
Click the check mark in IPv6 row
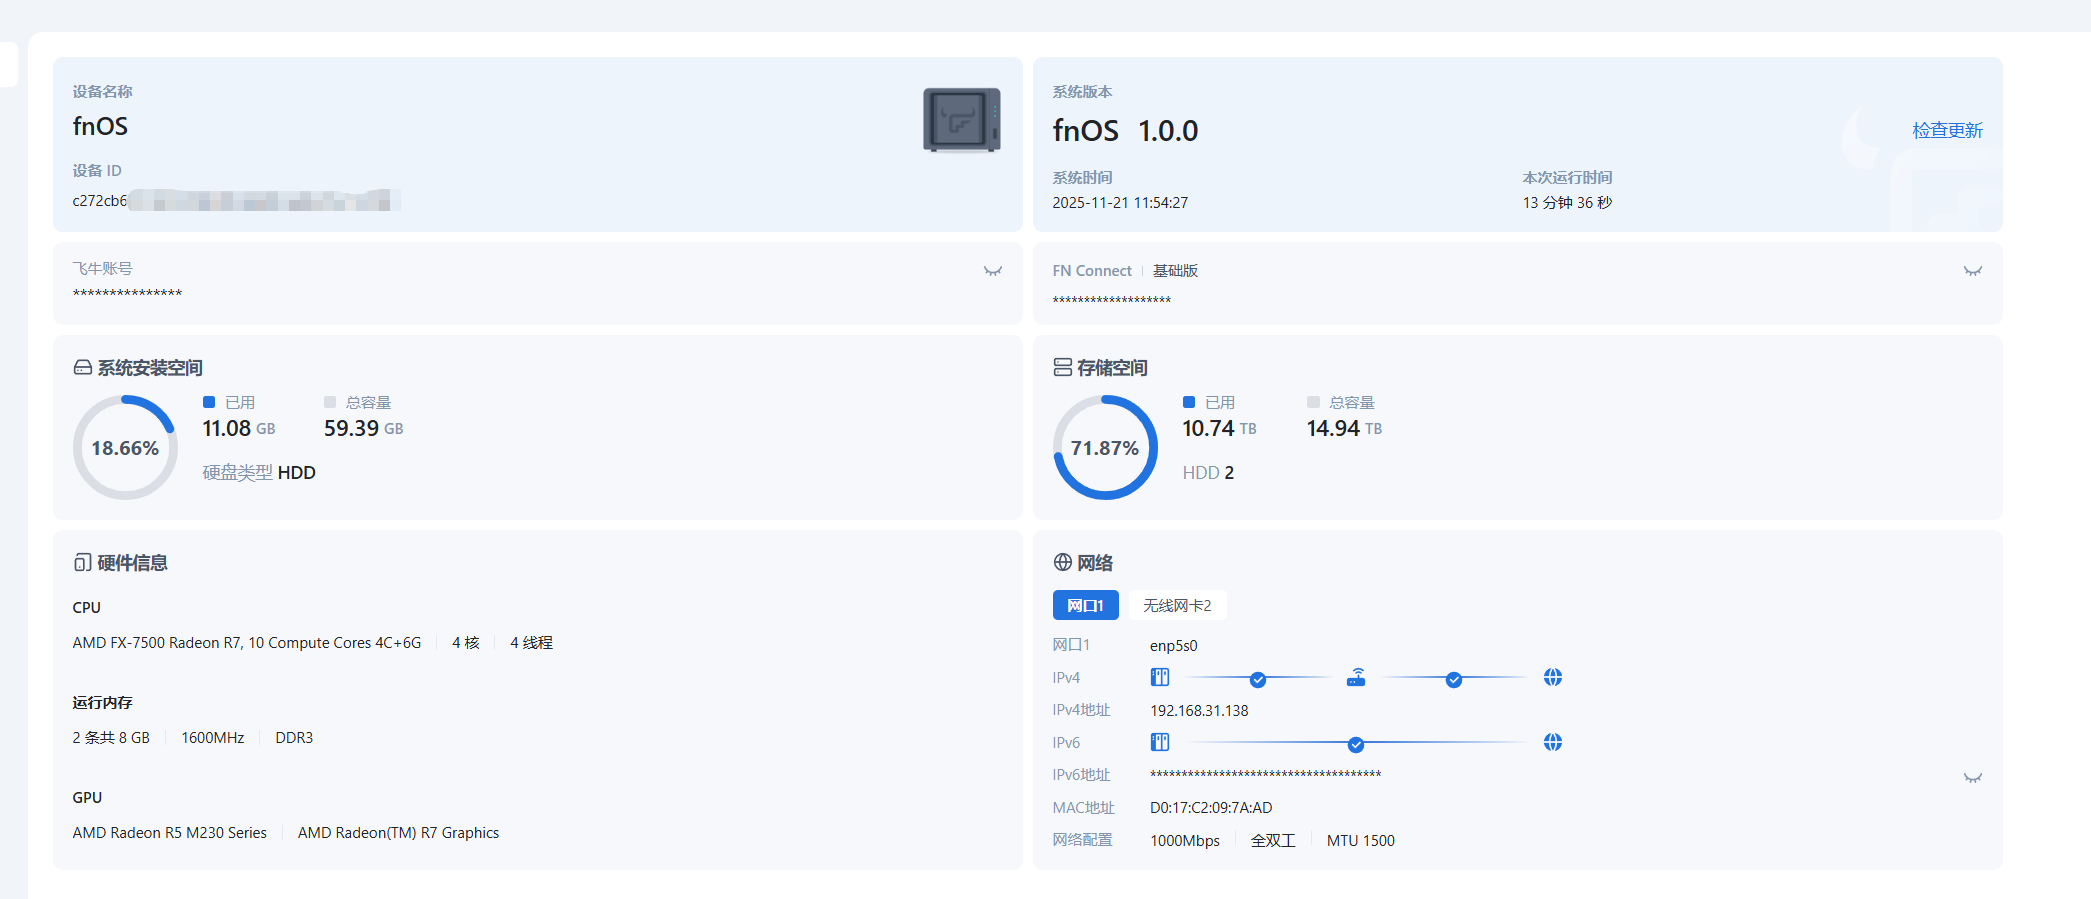pyautogui.click(x=1356, y=745)
